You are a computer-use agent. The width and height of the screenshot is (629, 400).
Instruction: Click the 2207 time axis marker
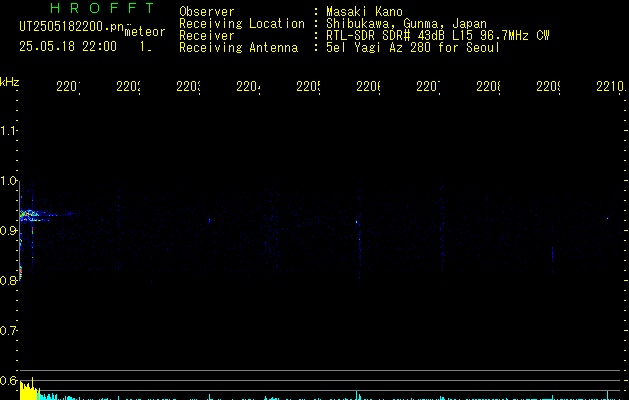(x=428, y=86)
